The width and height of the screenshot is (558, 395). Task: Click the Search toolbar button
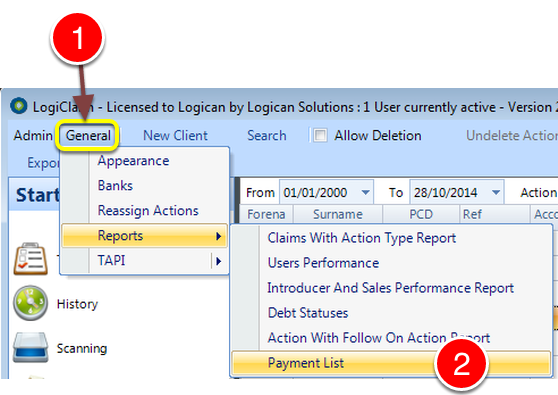(x=267, y=136)
